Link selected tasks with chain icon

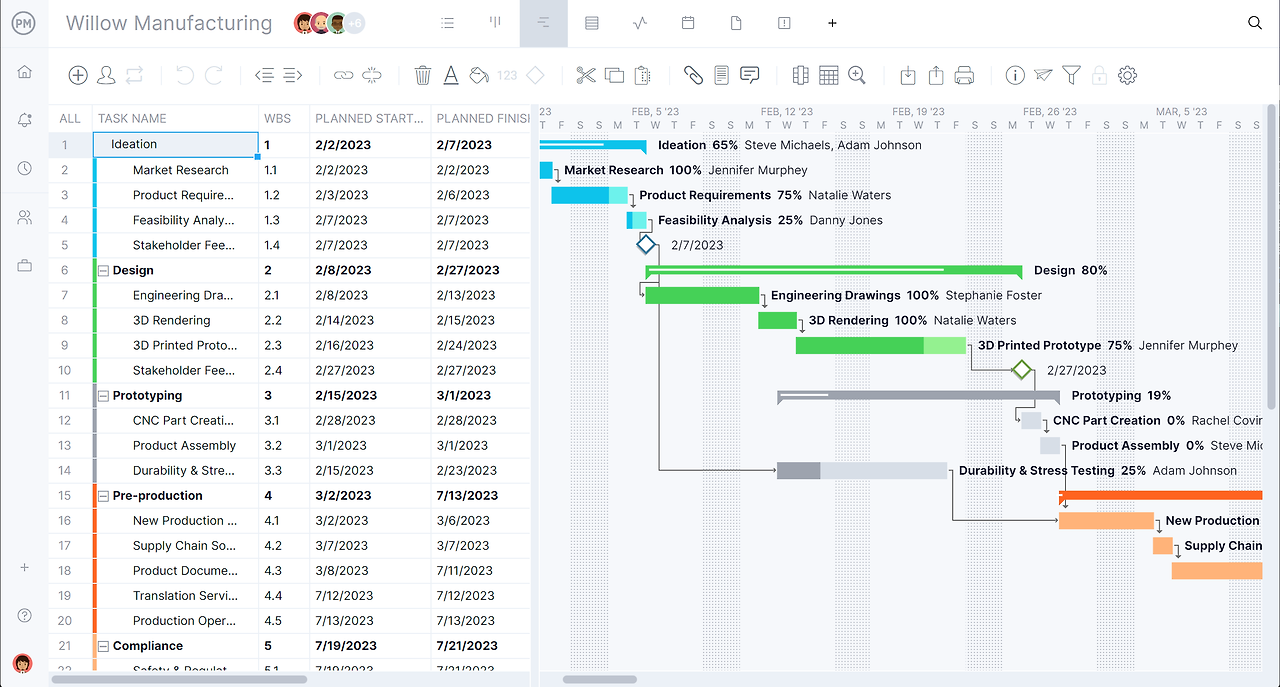[x=343, y=75]
